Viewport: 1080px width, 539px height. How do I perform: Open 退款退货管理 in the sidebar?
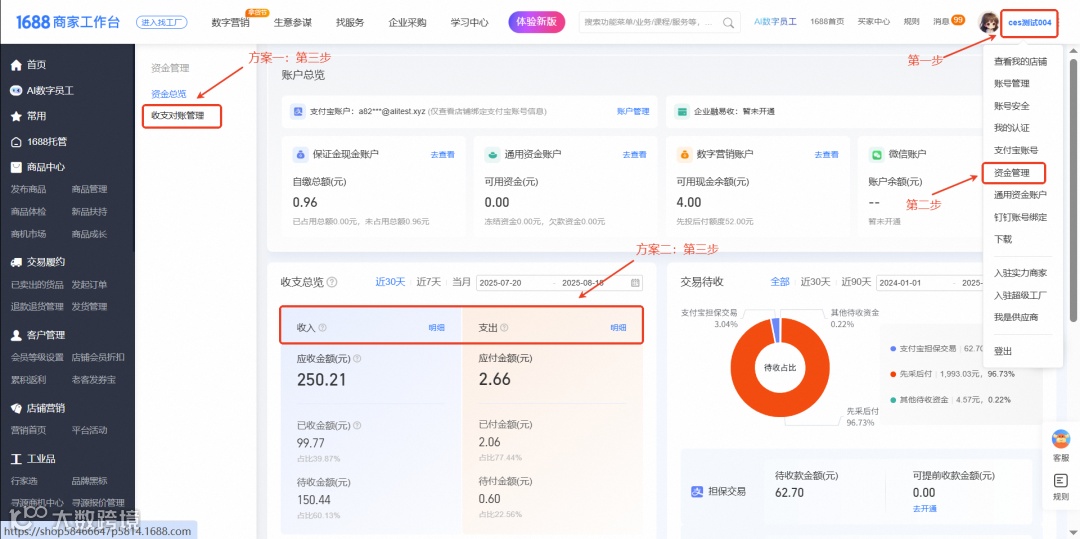coord(37,306)
